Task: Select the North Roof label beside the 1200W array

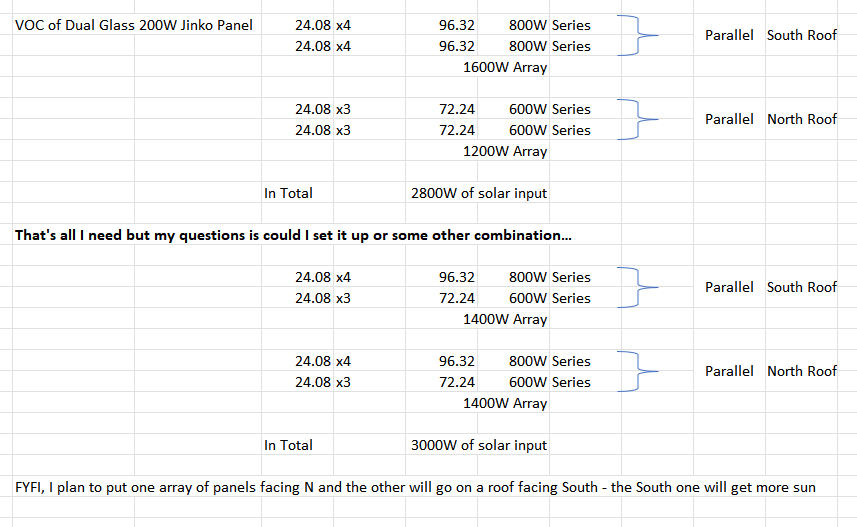Action: click(x=801, y=119)
